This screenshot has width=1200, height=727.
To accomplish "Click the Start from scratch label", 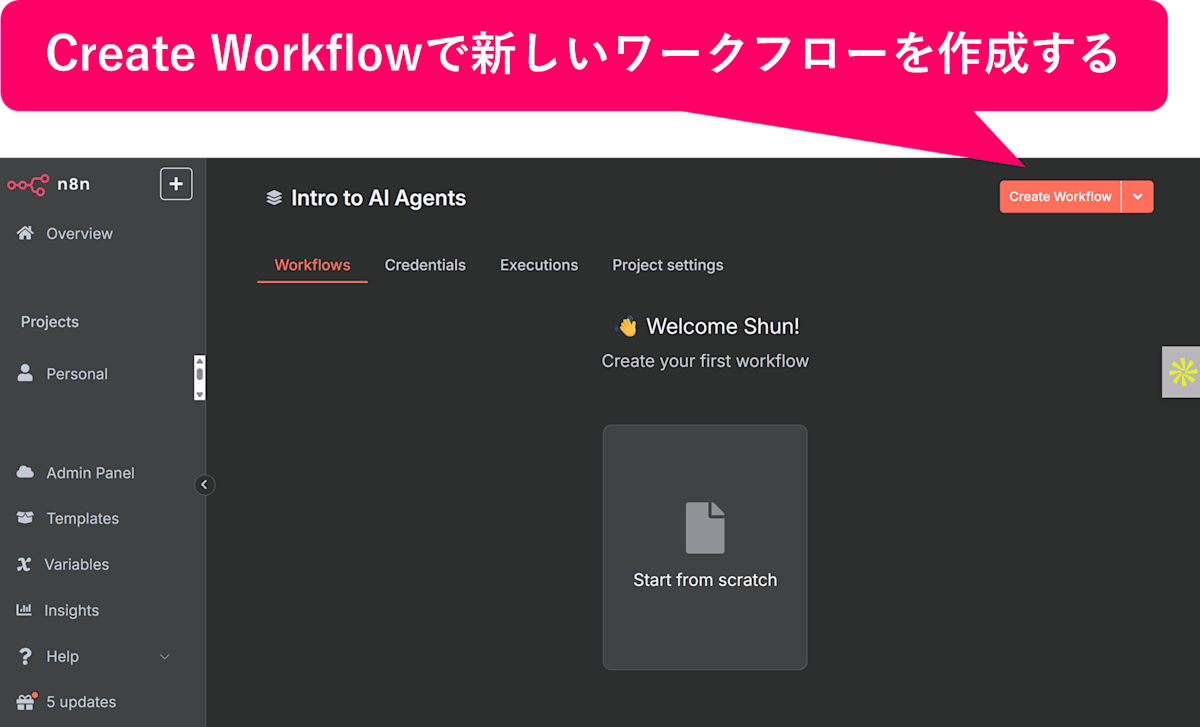I will (x=705, y=580).
